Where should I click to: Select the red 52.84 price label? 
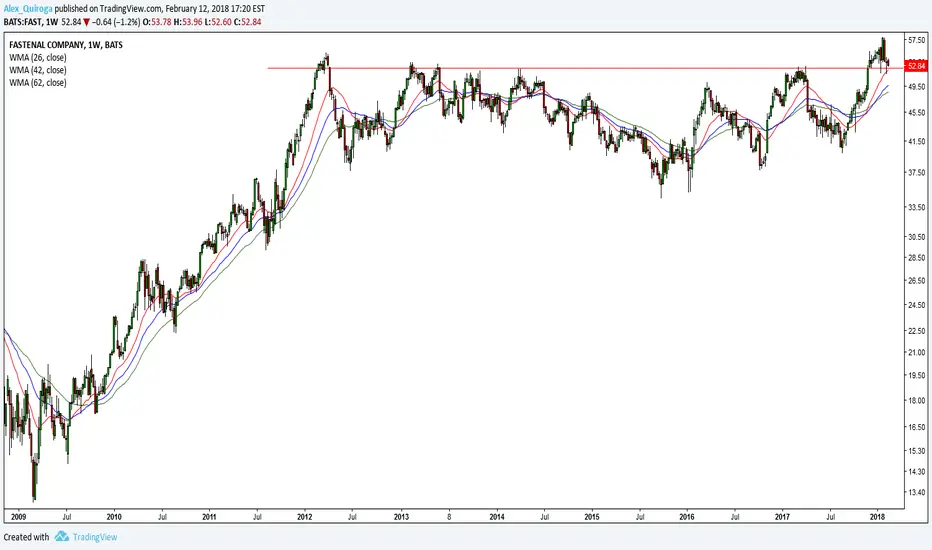click(x=915, y=66)
